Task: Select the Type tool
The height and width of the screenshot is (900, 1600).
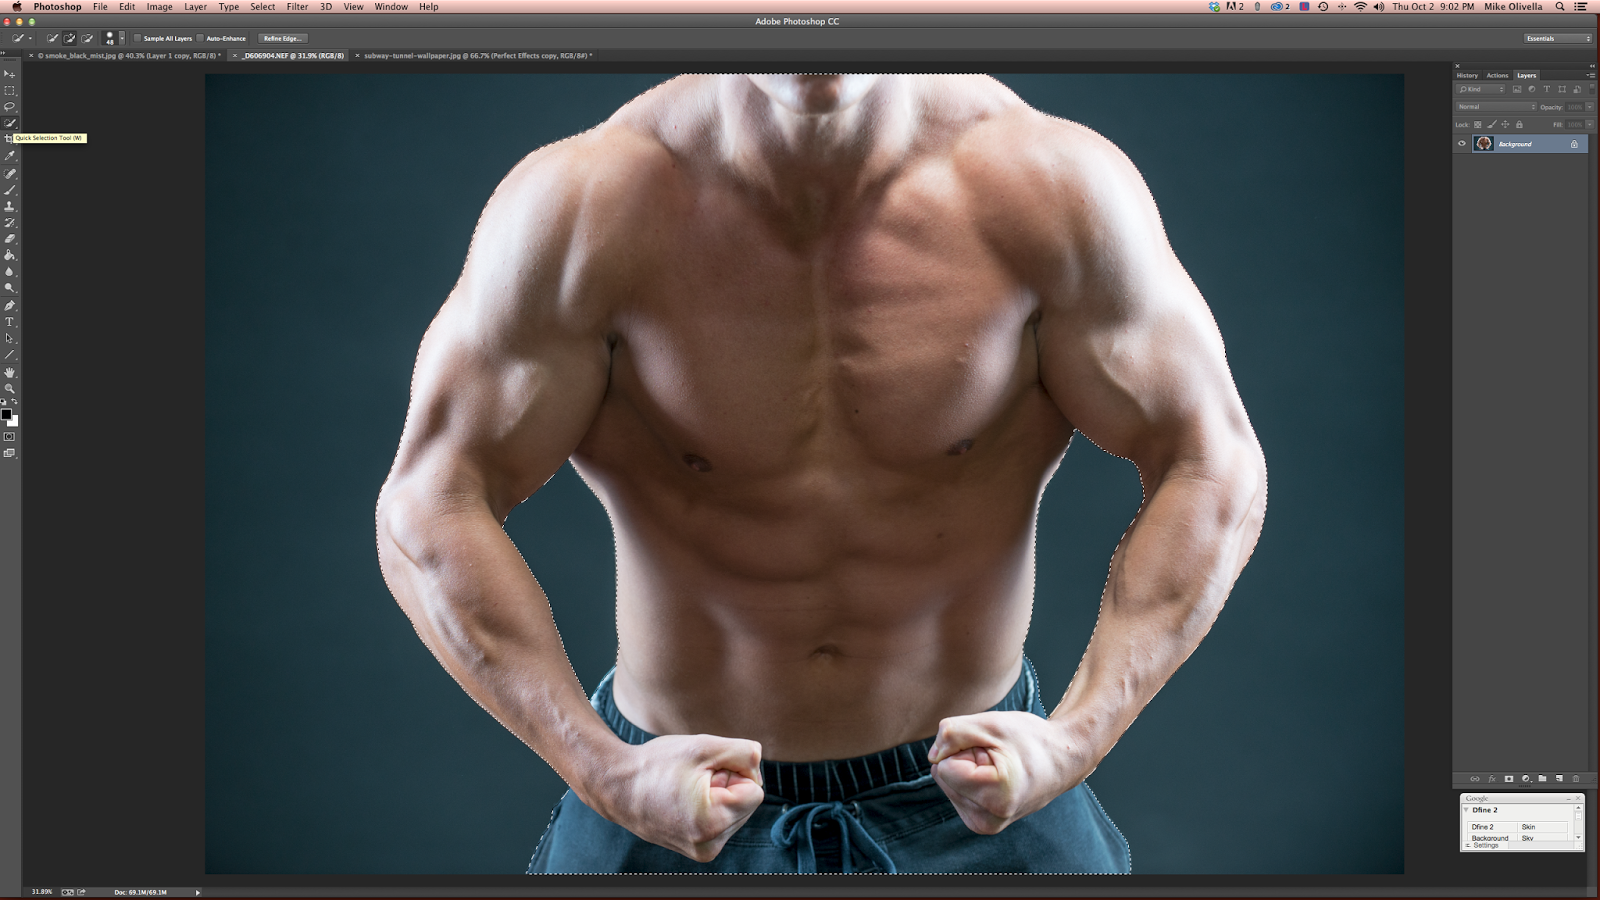Action: pos(10,322)
